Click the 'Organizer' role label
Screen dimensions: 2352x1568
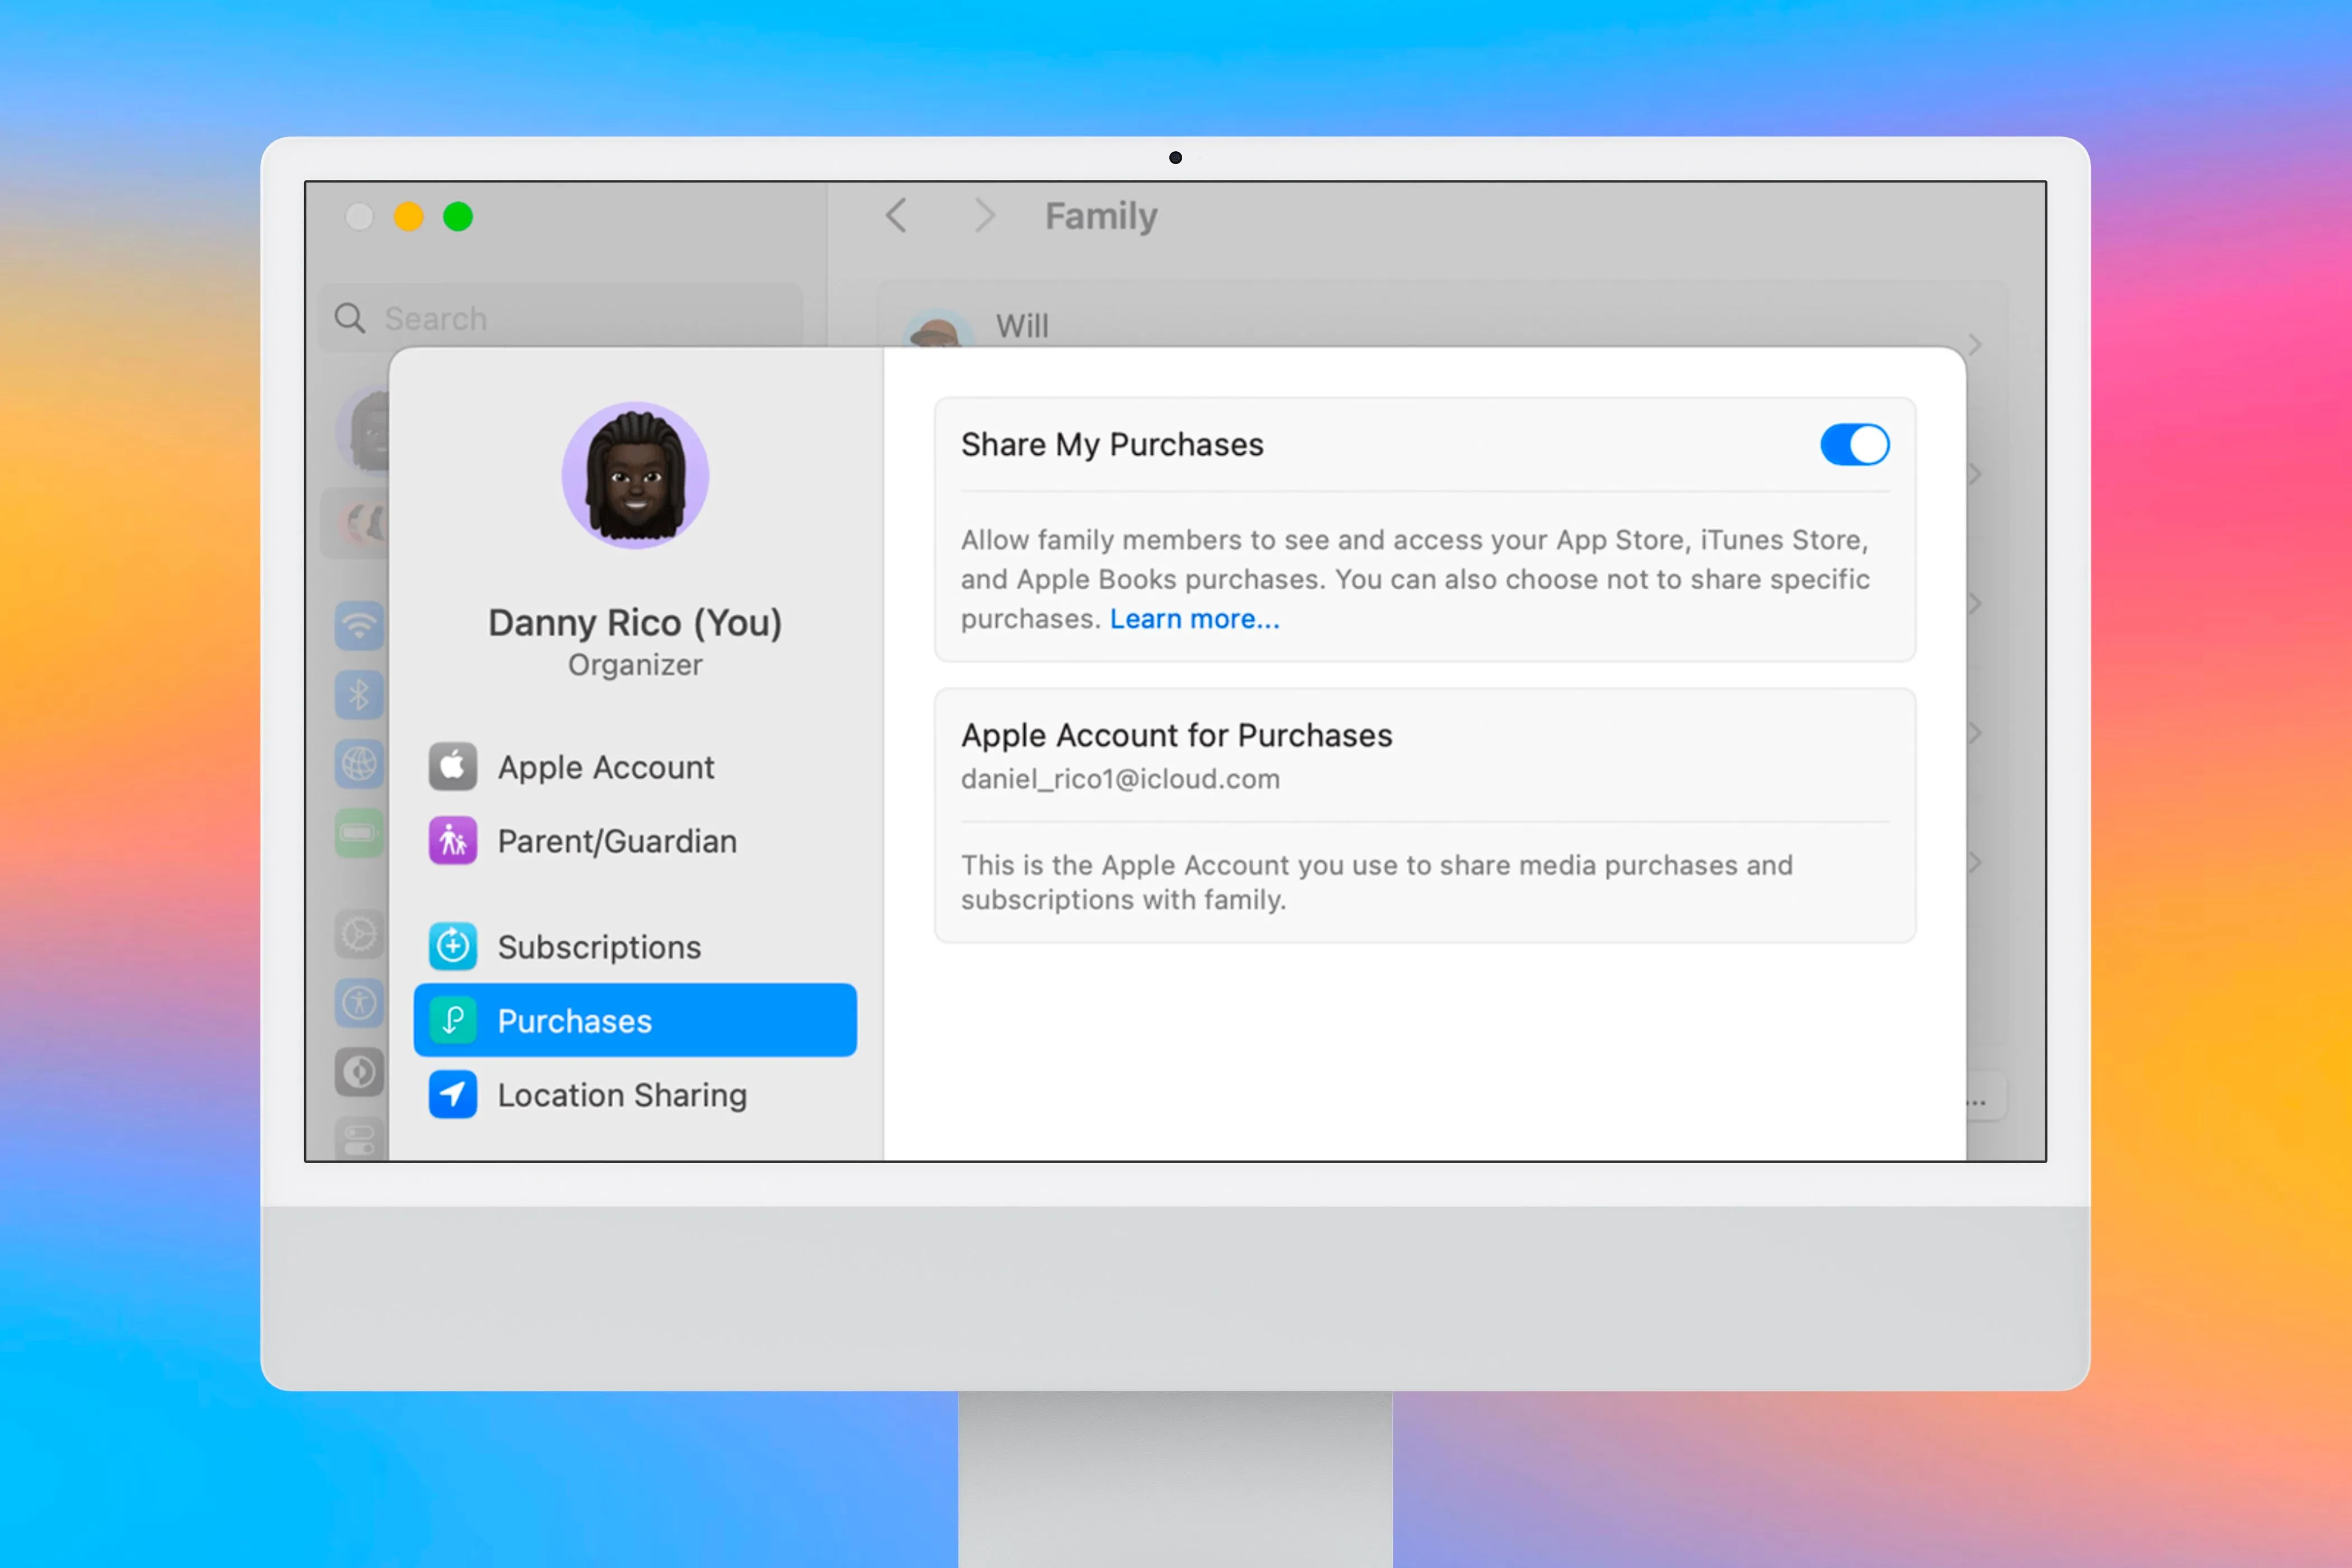635,665
